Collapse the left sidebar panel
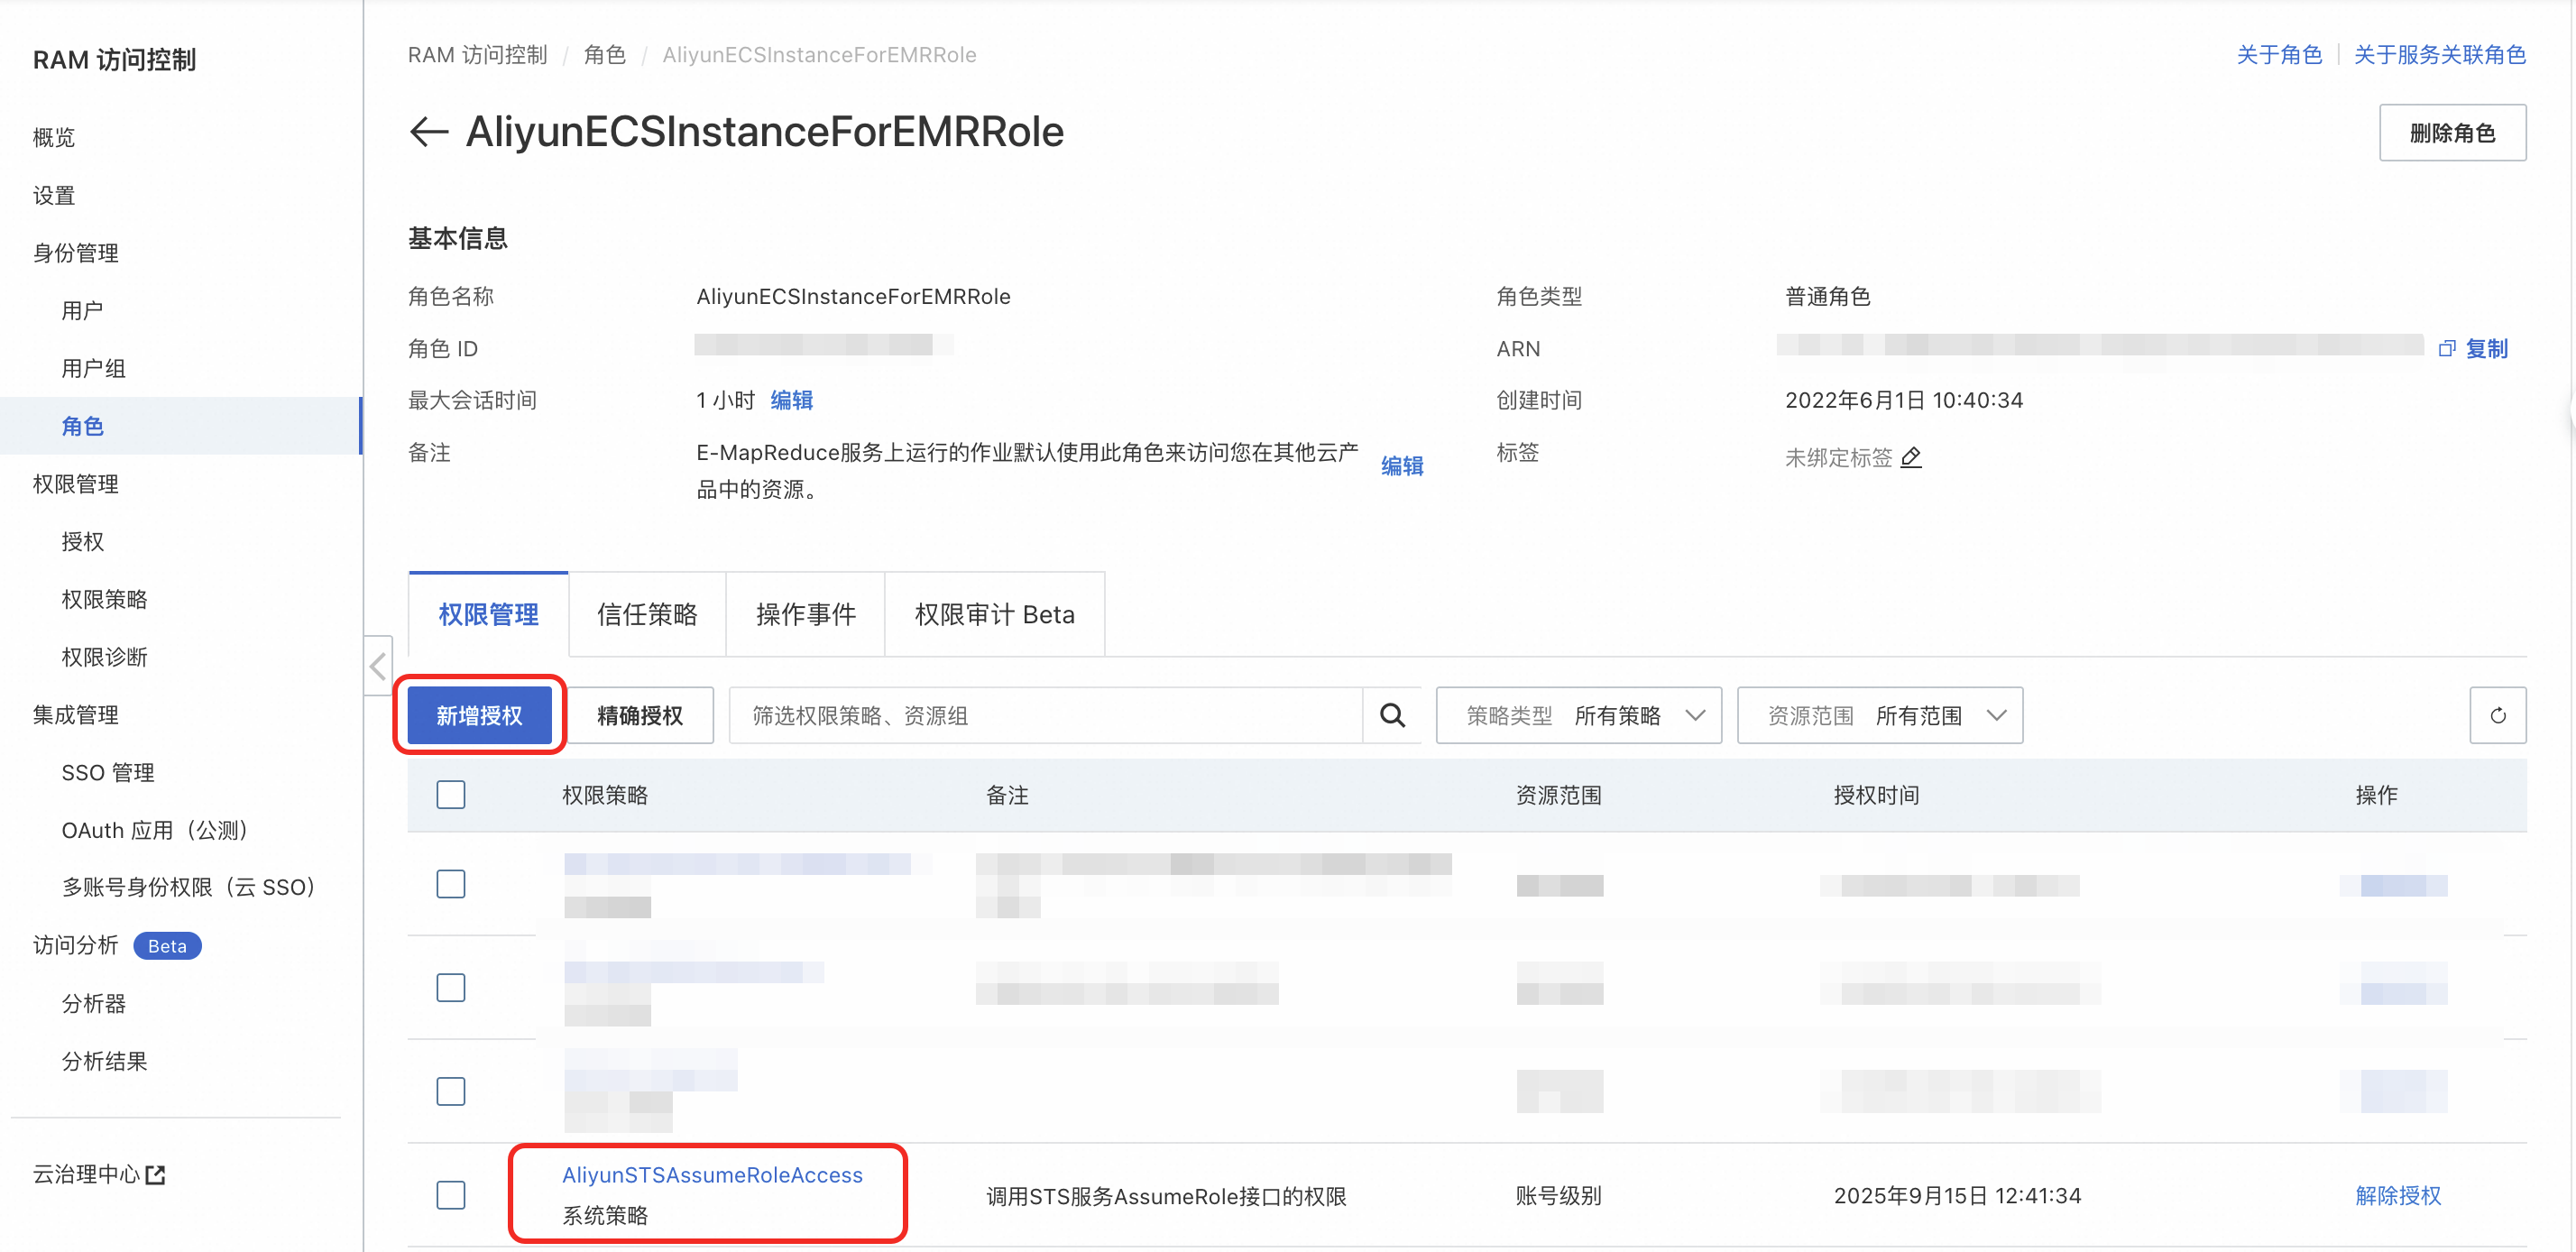The width and height of the screenshot is (2576, 1252). (378, 666)
